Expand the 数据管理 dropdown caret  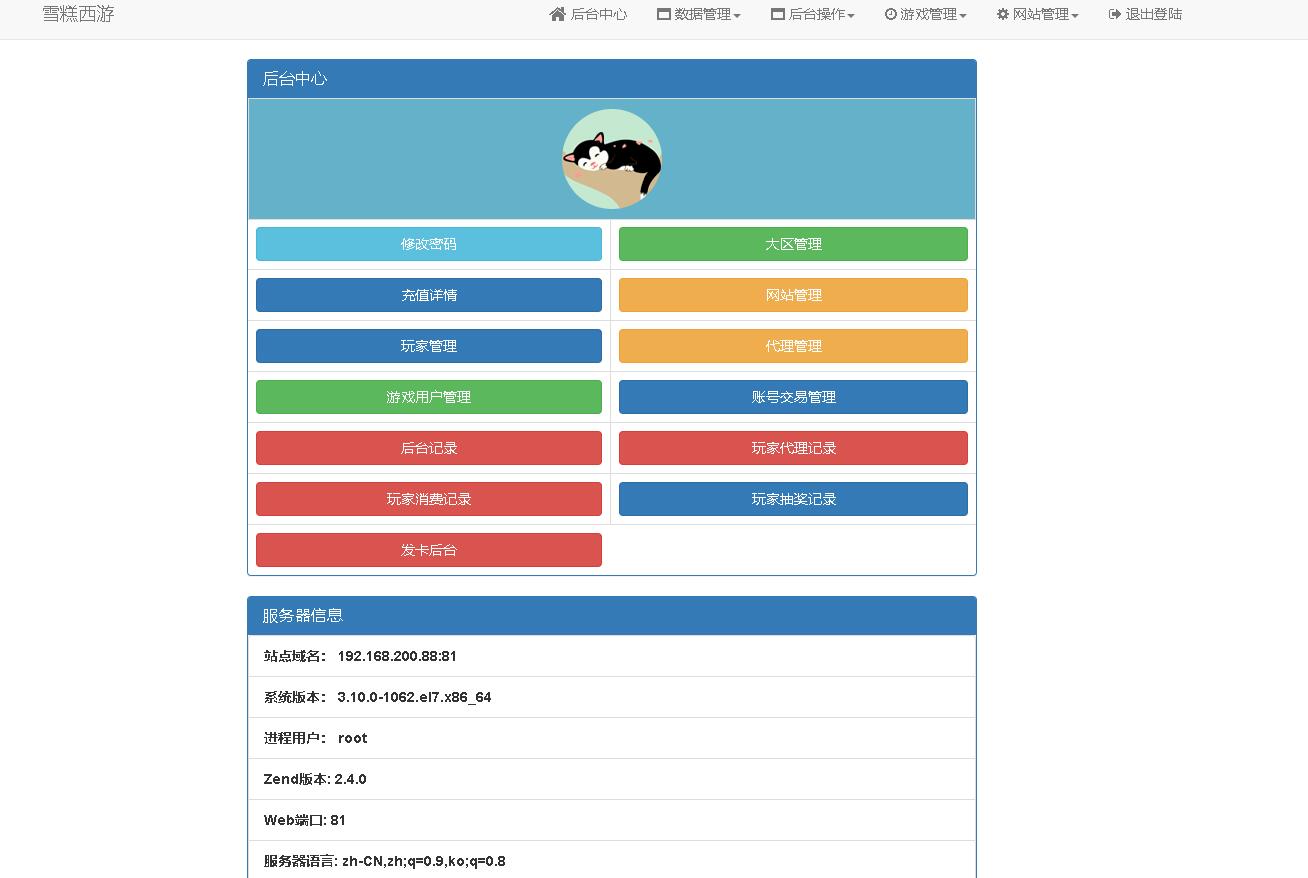tap(737, 16)
